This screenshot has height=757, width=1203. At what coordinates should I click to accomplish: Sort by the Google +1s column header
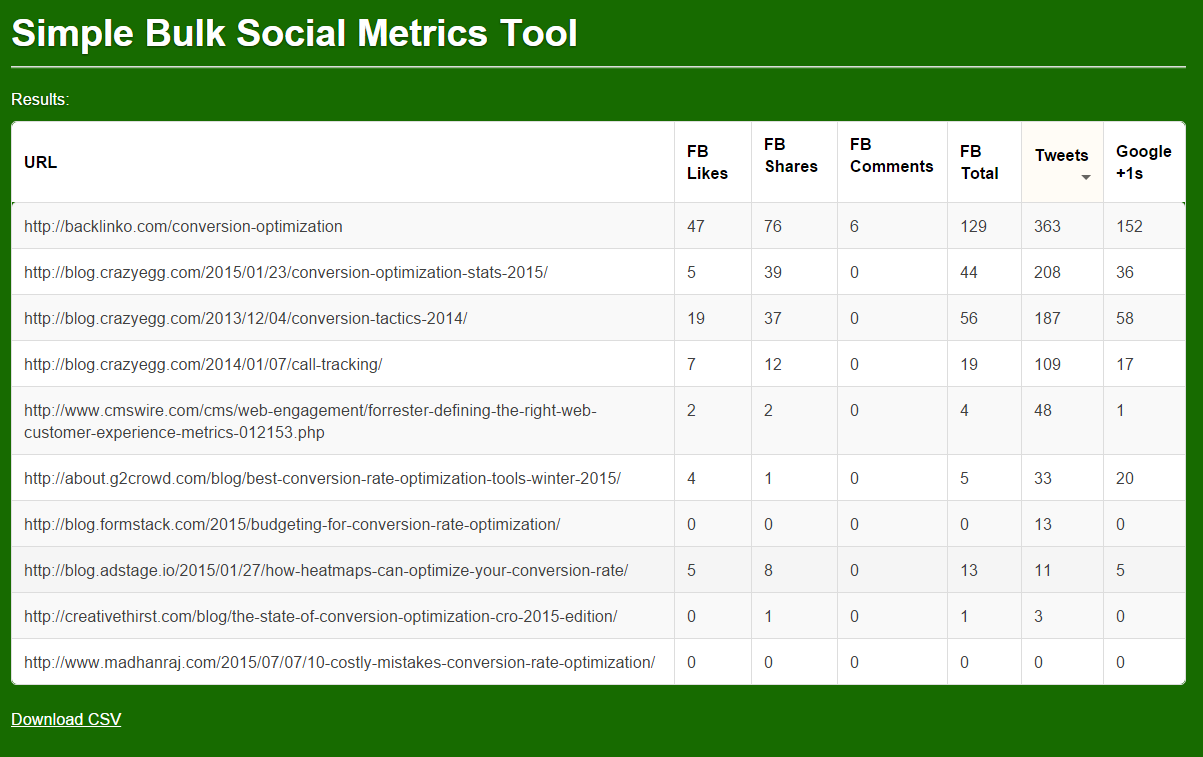pyautogui.click(x=1144, y=162)
